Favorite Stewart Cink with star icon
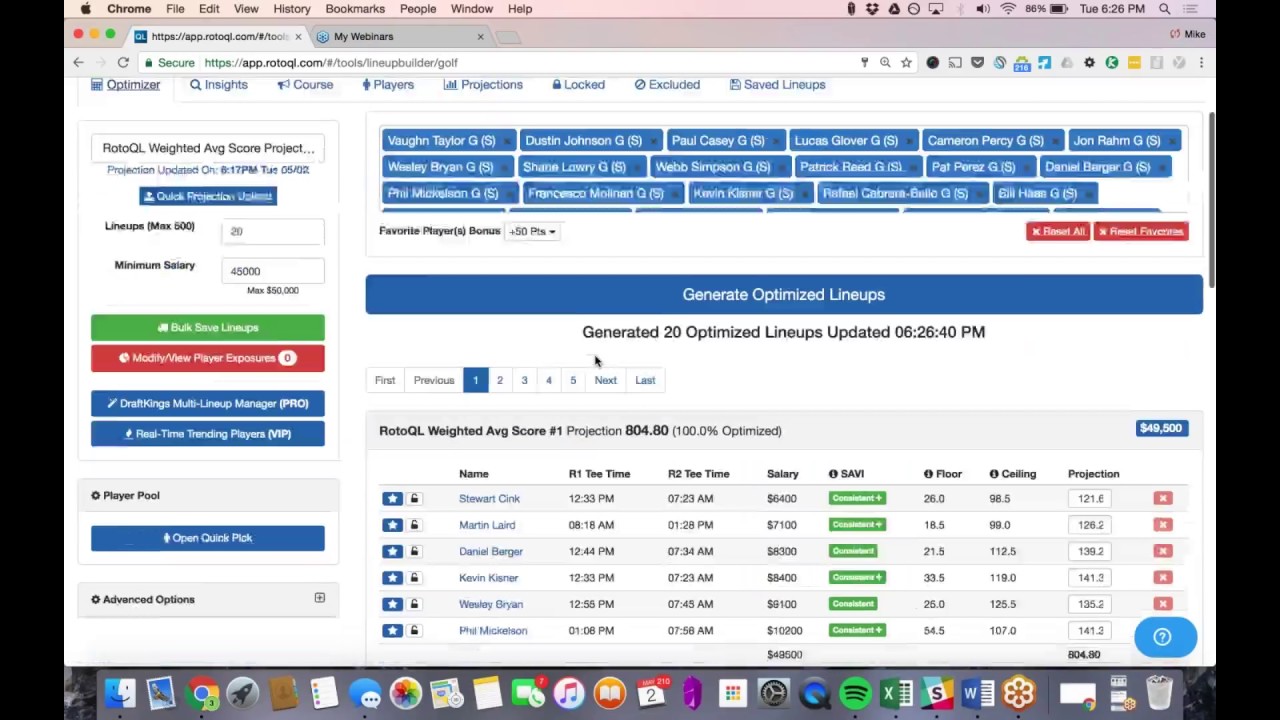 click(x=392, y=498)
